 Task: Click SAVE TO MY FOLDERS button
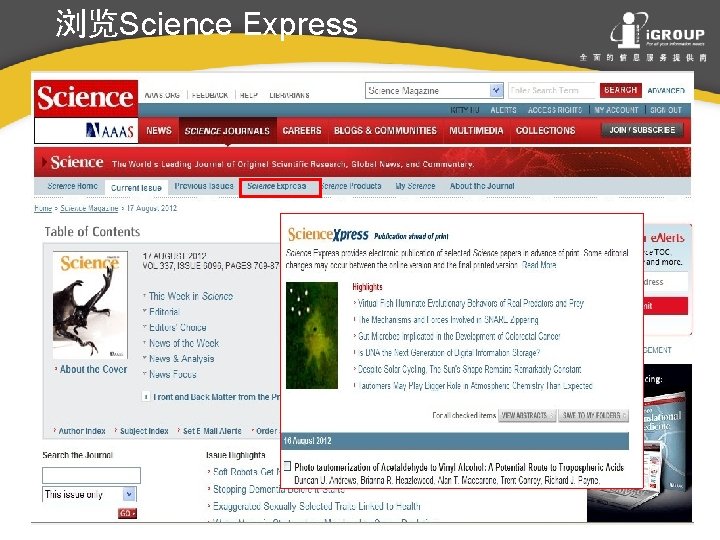(594, 415)
